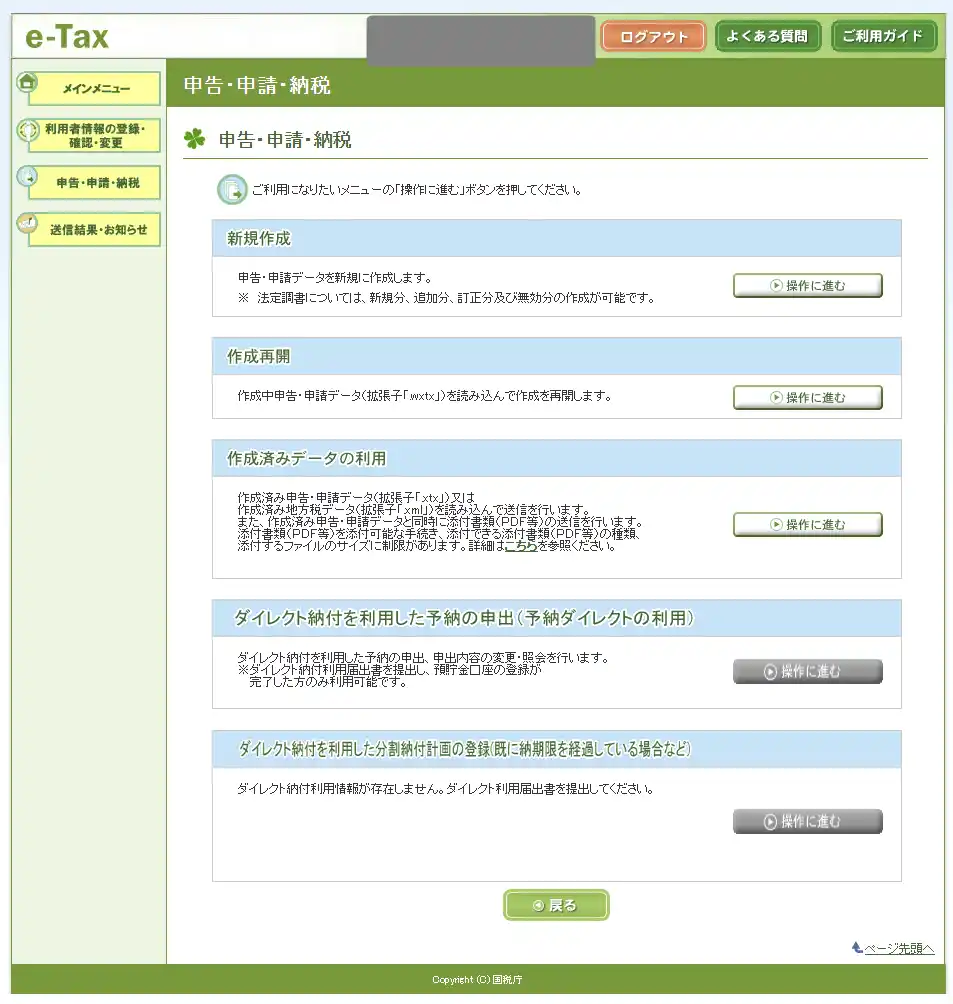
Task: Jump to top via ページ先頭へ link
Action: coord(898,948)
